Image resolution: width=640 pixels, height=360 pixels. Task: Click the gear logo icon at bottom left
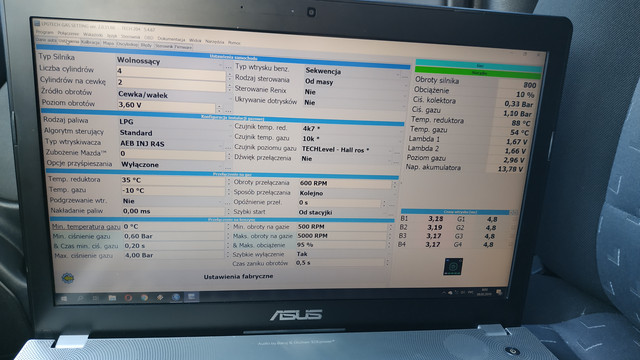click(x=68, y=278)
